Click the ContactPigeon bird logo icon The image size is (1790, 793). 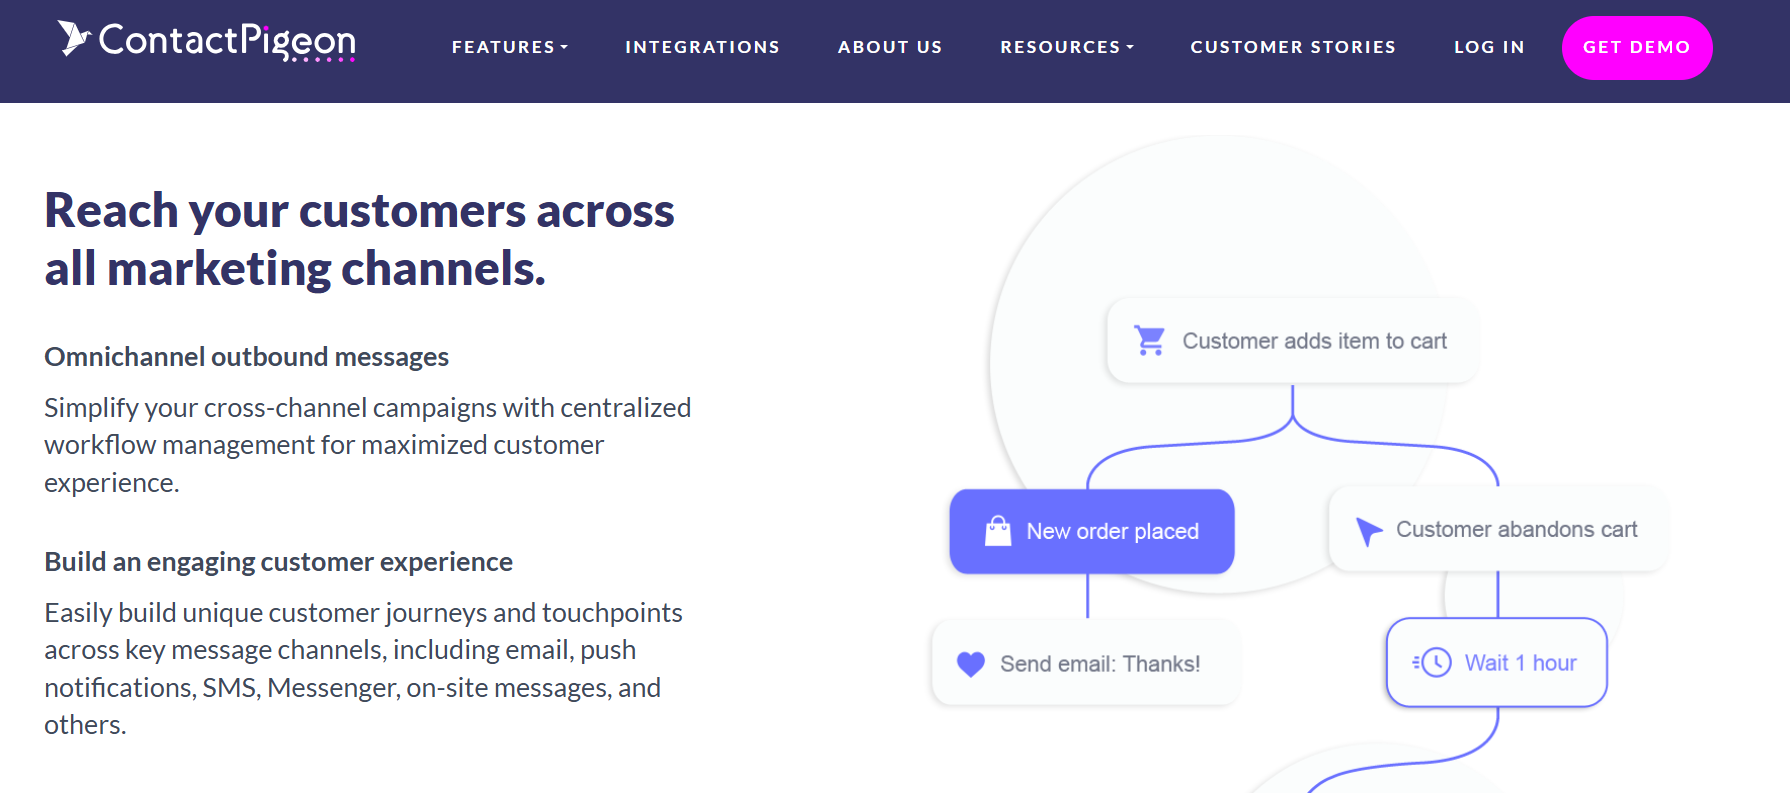[x=74, y=38]
